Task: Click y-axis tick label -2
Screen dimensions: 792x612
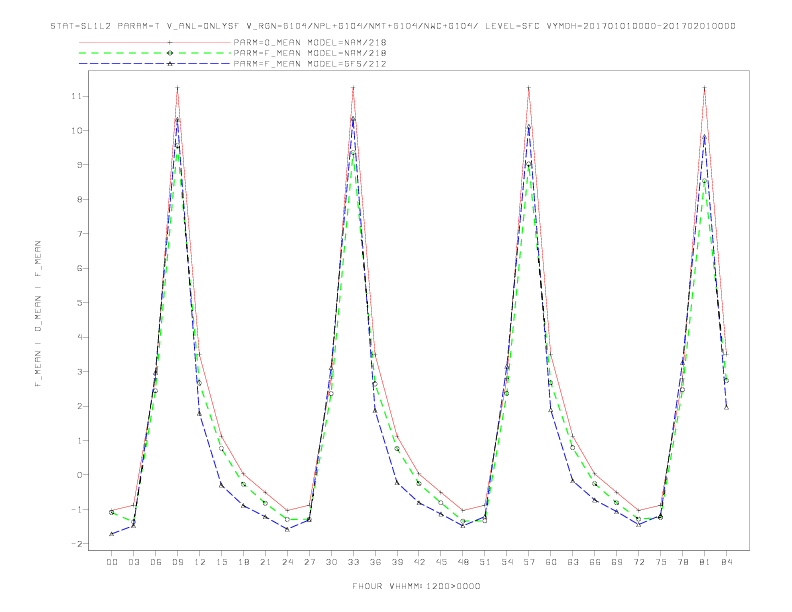Action: [77, 544]
